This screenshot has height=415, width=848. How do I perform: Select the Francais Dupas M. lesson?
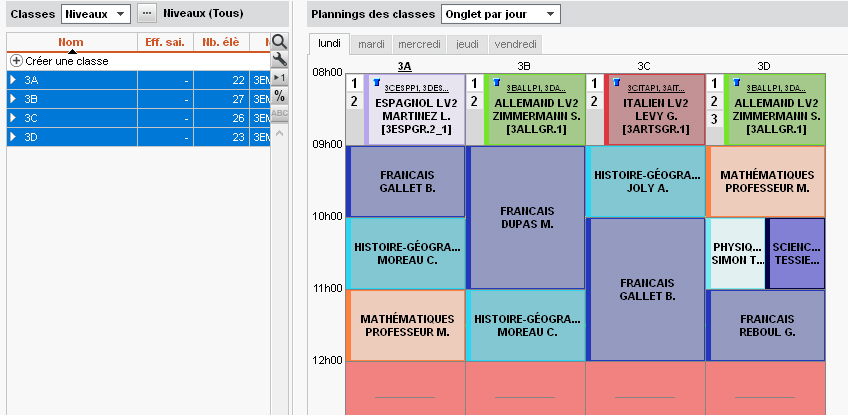coord(526,218)
